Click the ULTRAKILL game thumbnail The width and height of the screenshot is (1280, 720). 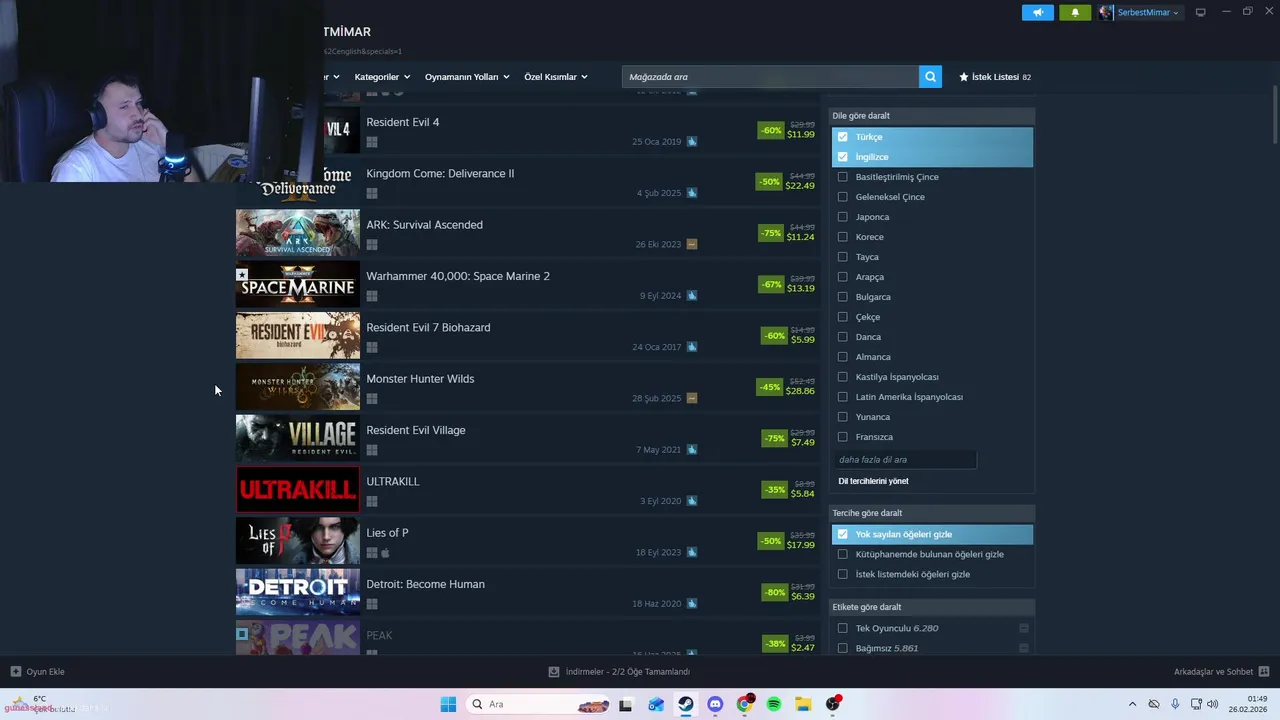298,490
